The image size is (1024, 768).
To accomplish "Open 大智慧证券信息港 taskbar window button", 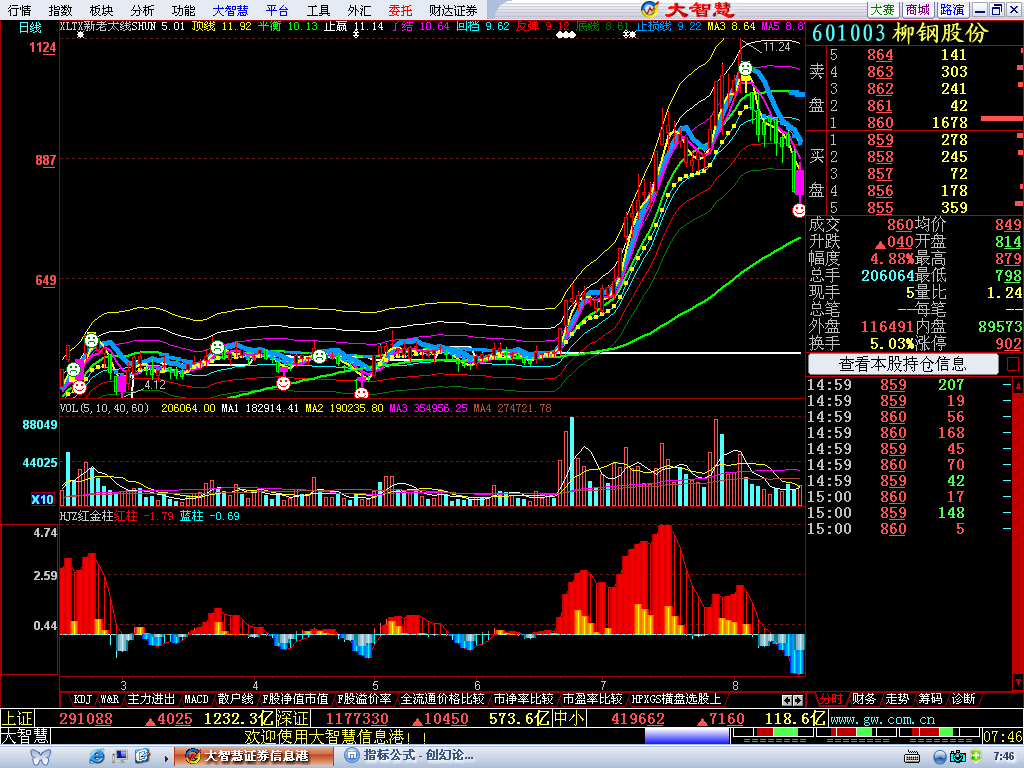I will click(253, 756).
